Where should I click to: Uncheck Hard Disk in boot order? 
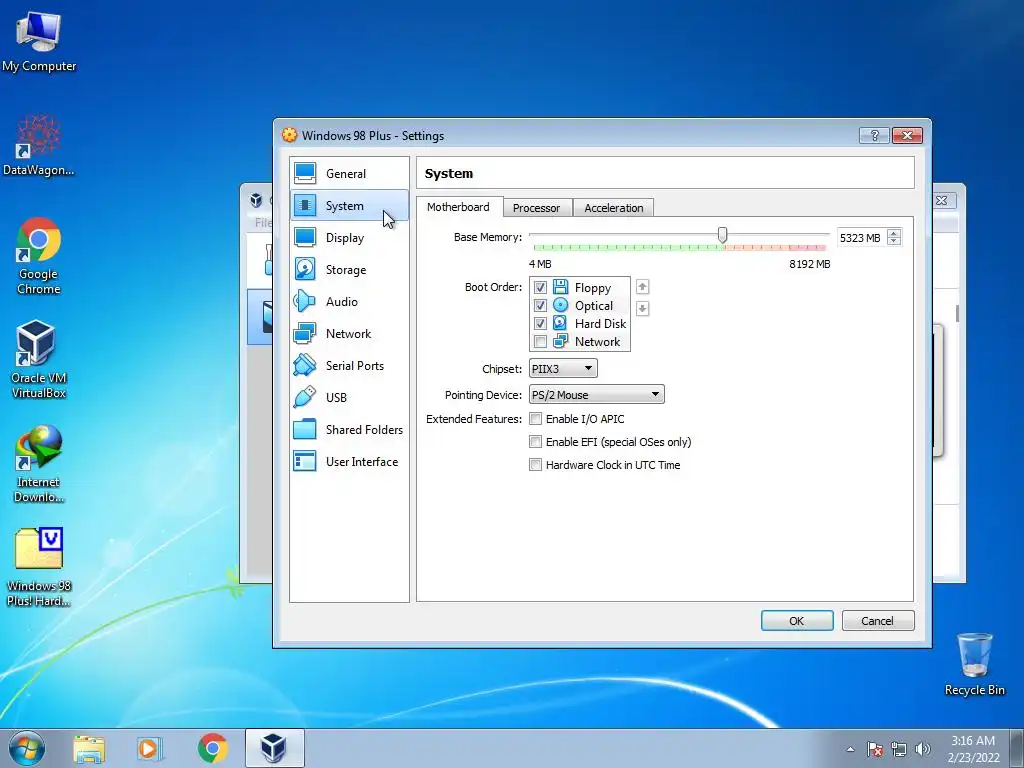(540, 323)
